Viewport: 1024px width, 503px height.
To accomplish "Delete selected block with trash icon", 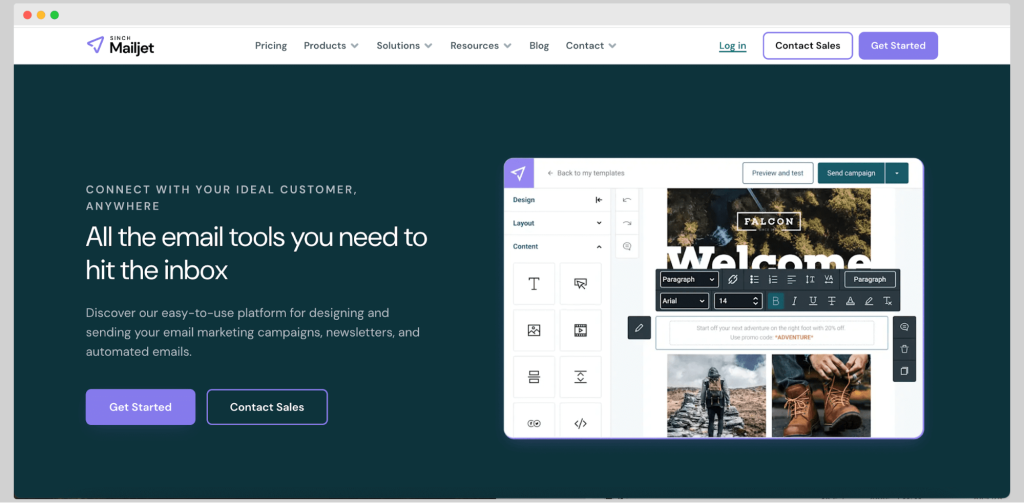I will click(x=904, y=349).
